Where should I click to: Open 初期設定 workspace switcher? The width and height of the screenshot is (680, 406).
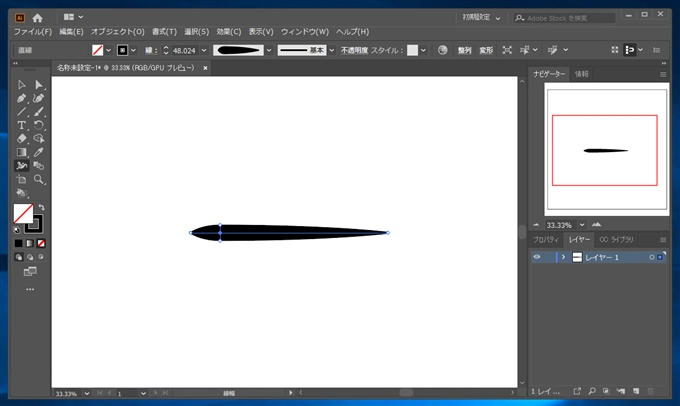click(x=481, y=18)
